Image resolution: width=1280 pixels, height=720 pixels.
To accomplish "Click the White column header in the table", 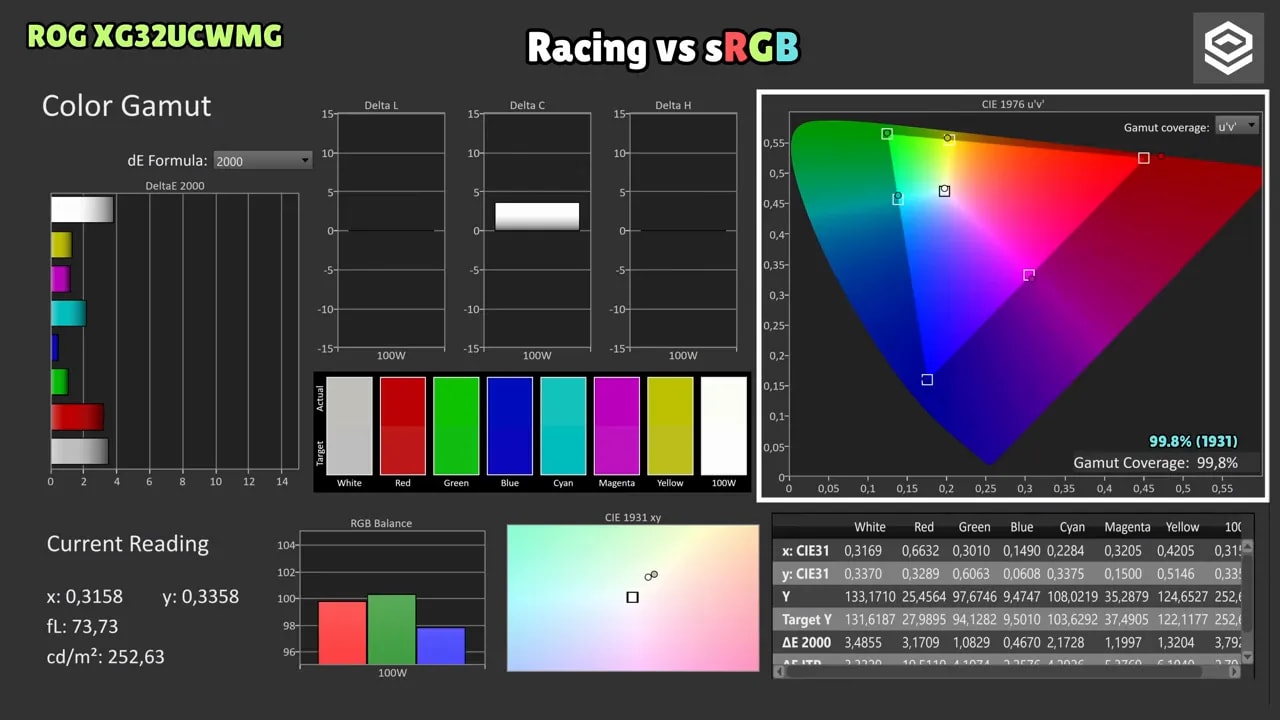I will (870, 527).
